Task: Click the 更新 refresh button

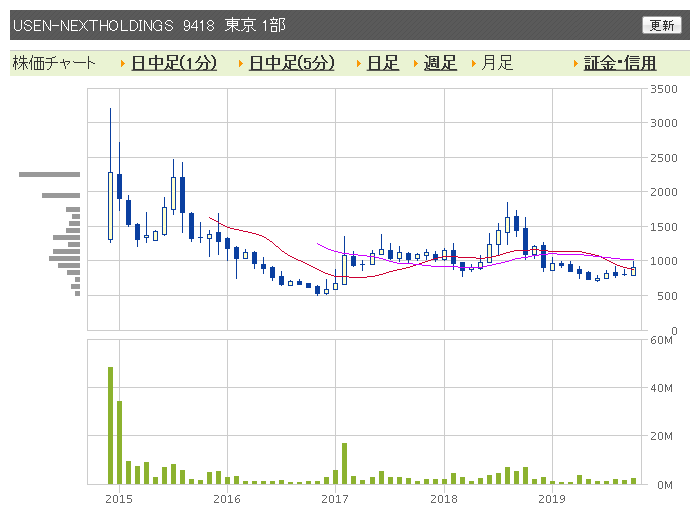Action: (x=662, y=25)
